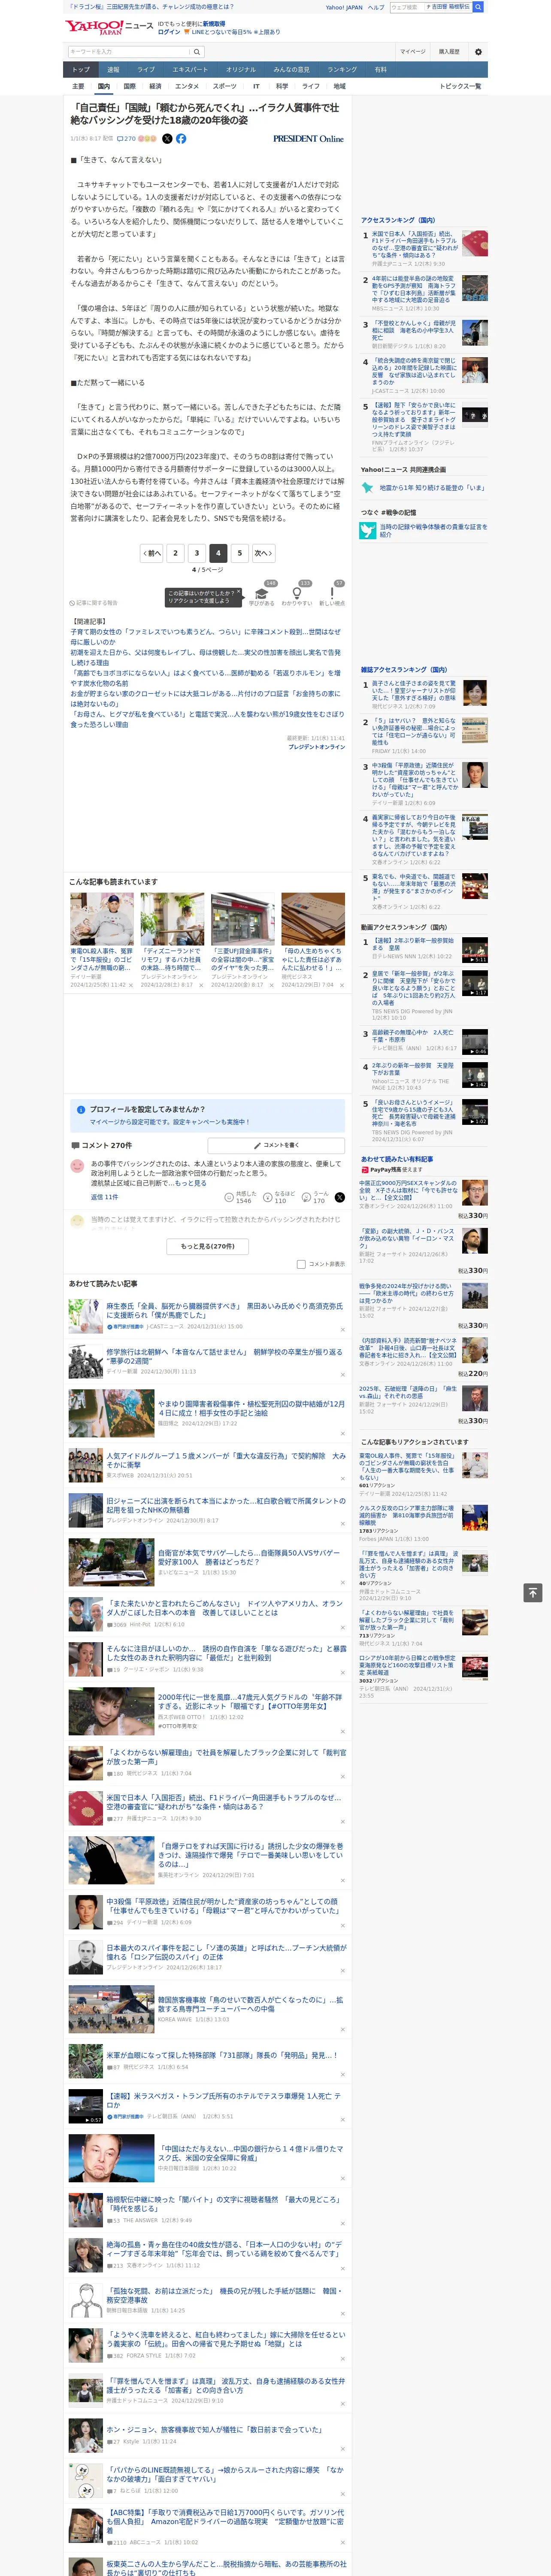Open the 購入履歴 link
The image size is (551, 2576).
pos(449,51)
